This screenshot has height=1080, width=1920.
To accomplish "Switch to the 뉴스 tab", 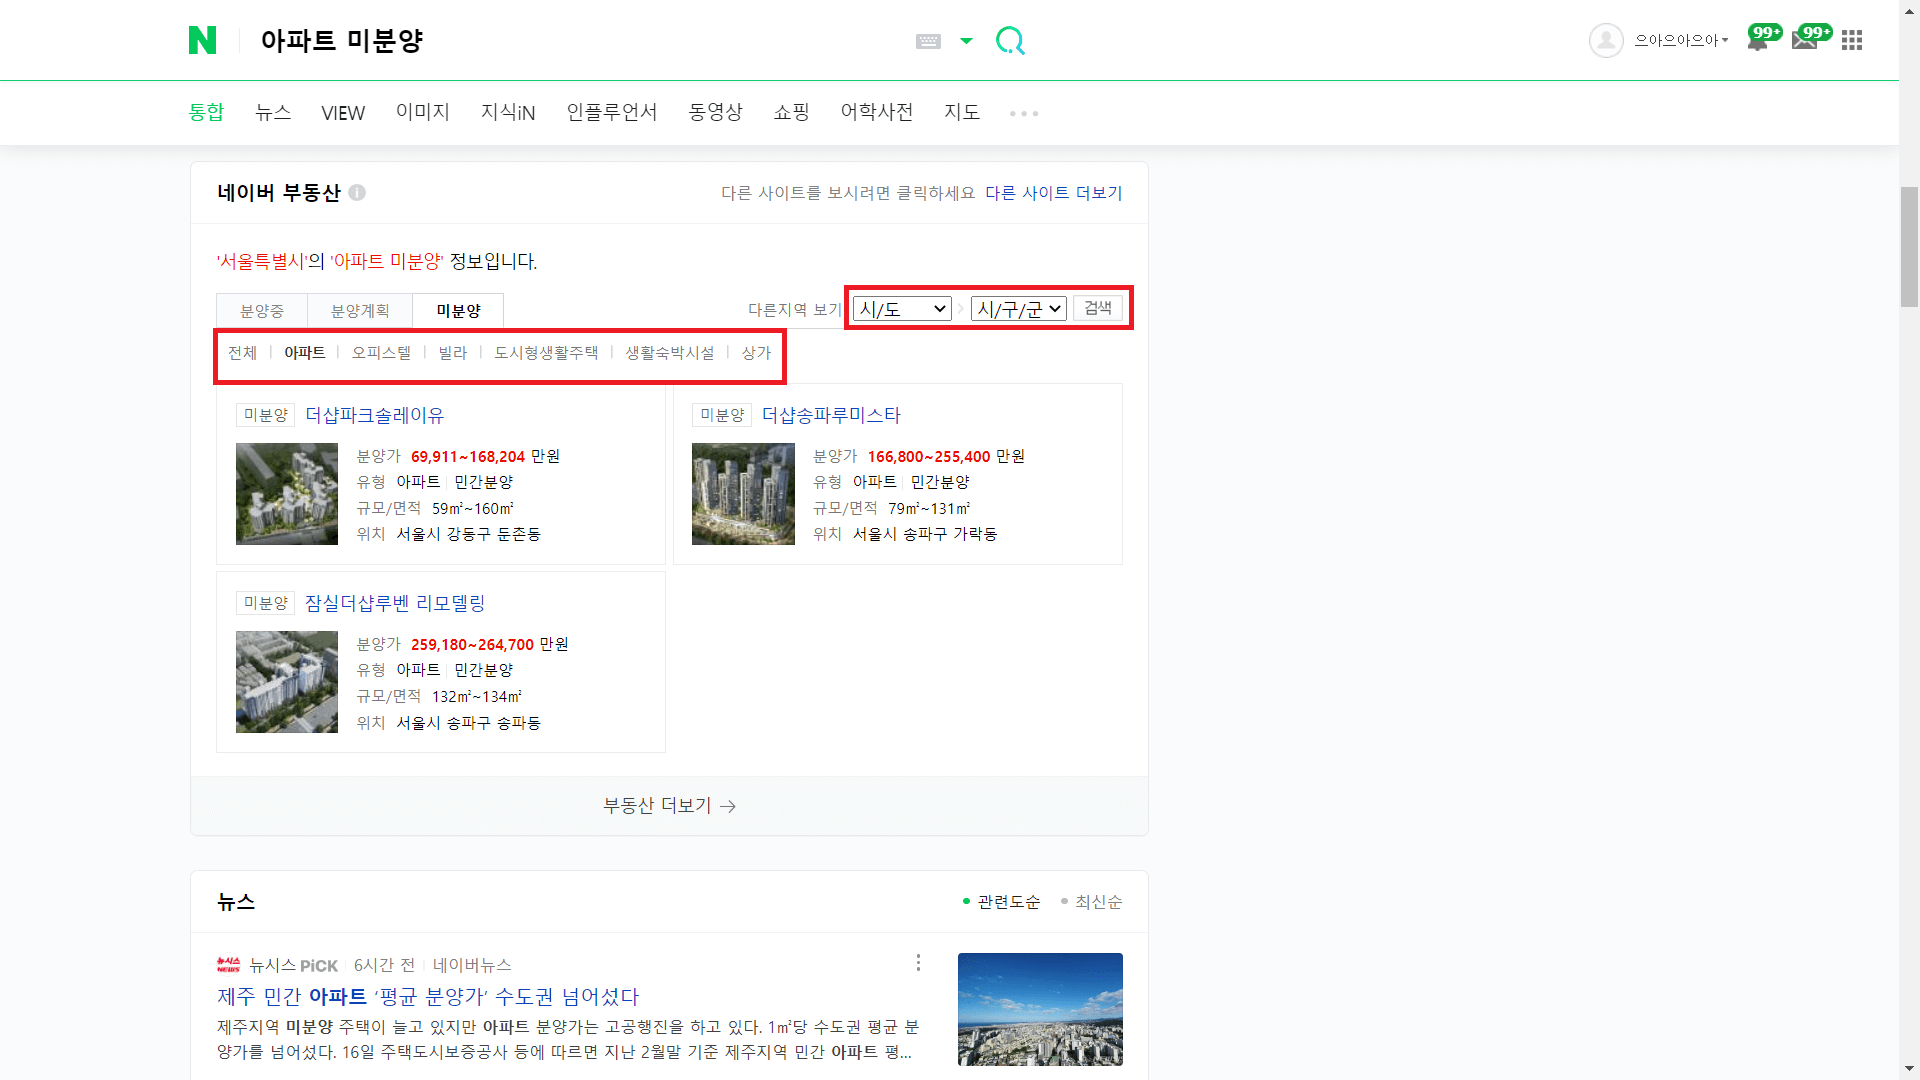I will coord(273,112).
